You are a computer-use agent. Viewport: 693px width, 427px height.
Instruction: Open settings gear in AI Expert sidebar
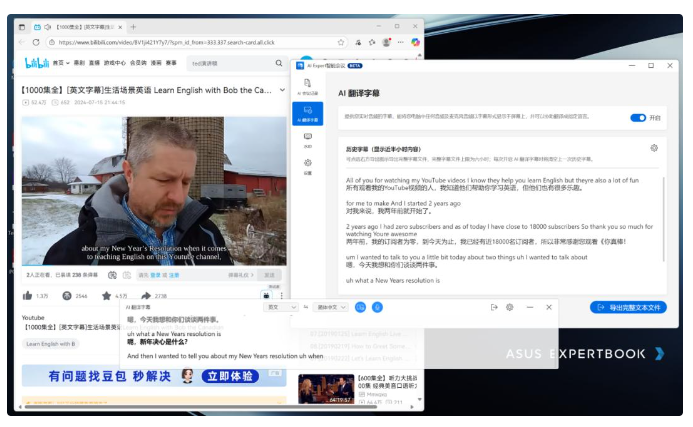click(308, 167)
